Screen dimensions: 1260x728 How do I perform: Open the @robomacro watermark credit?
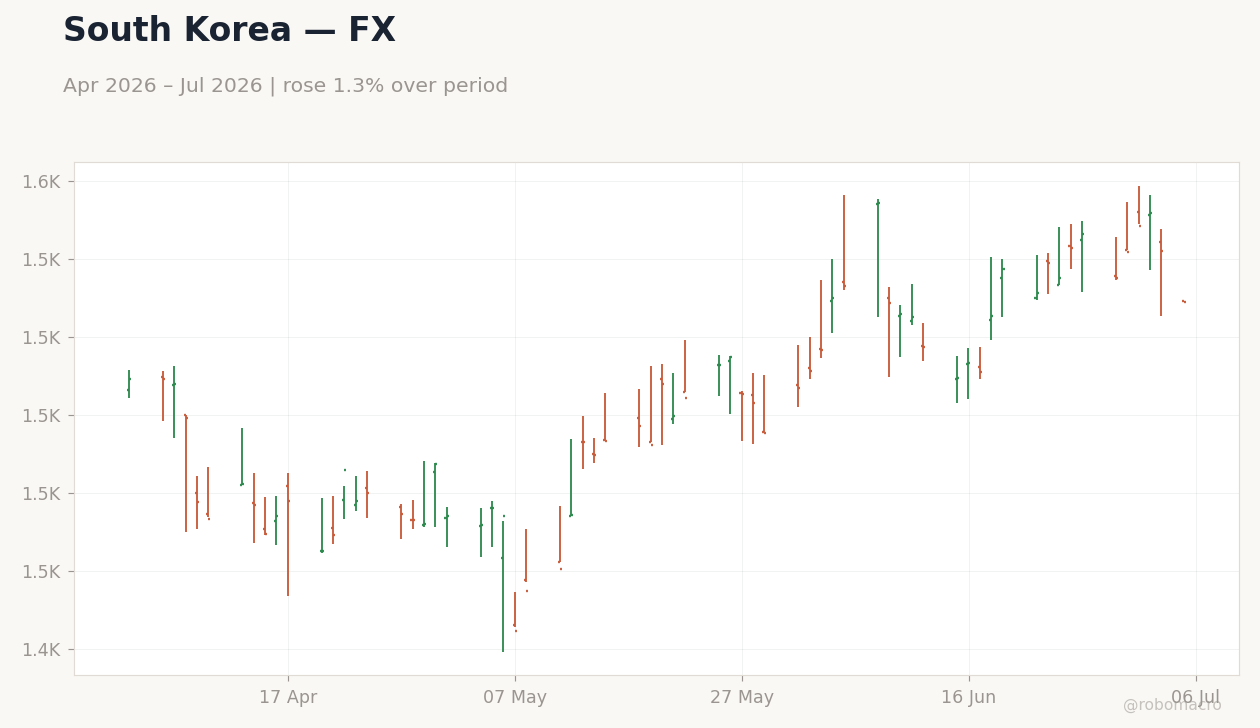coord(1172,705)
